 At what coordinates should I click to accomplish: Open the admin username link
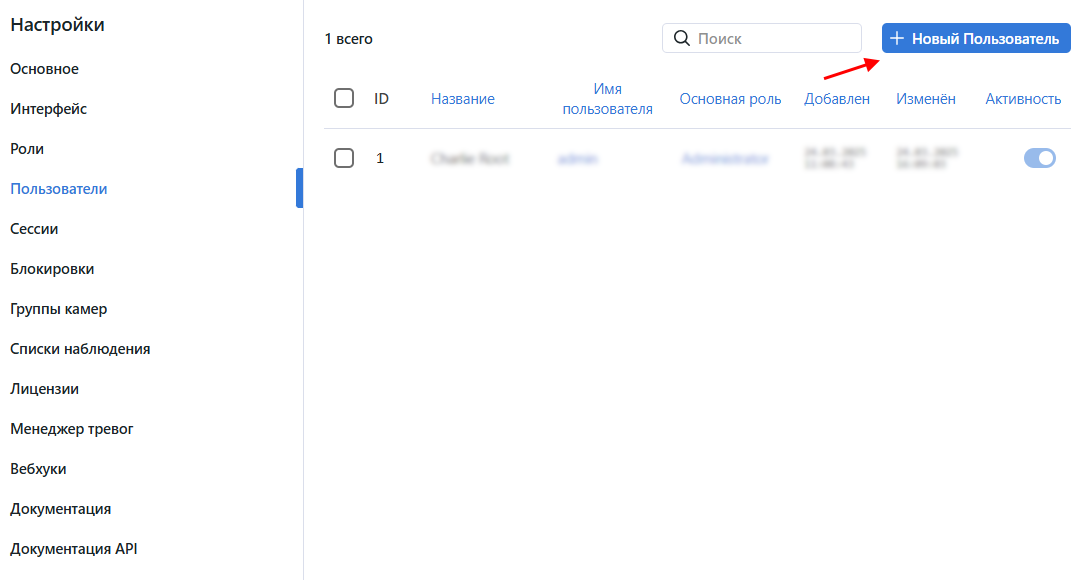pos(577,157)
